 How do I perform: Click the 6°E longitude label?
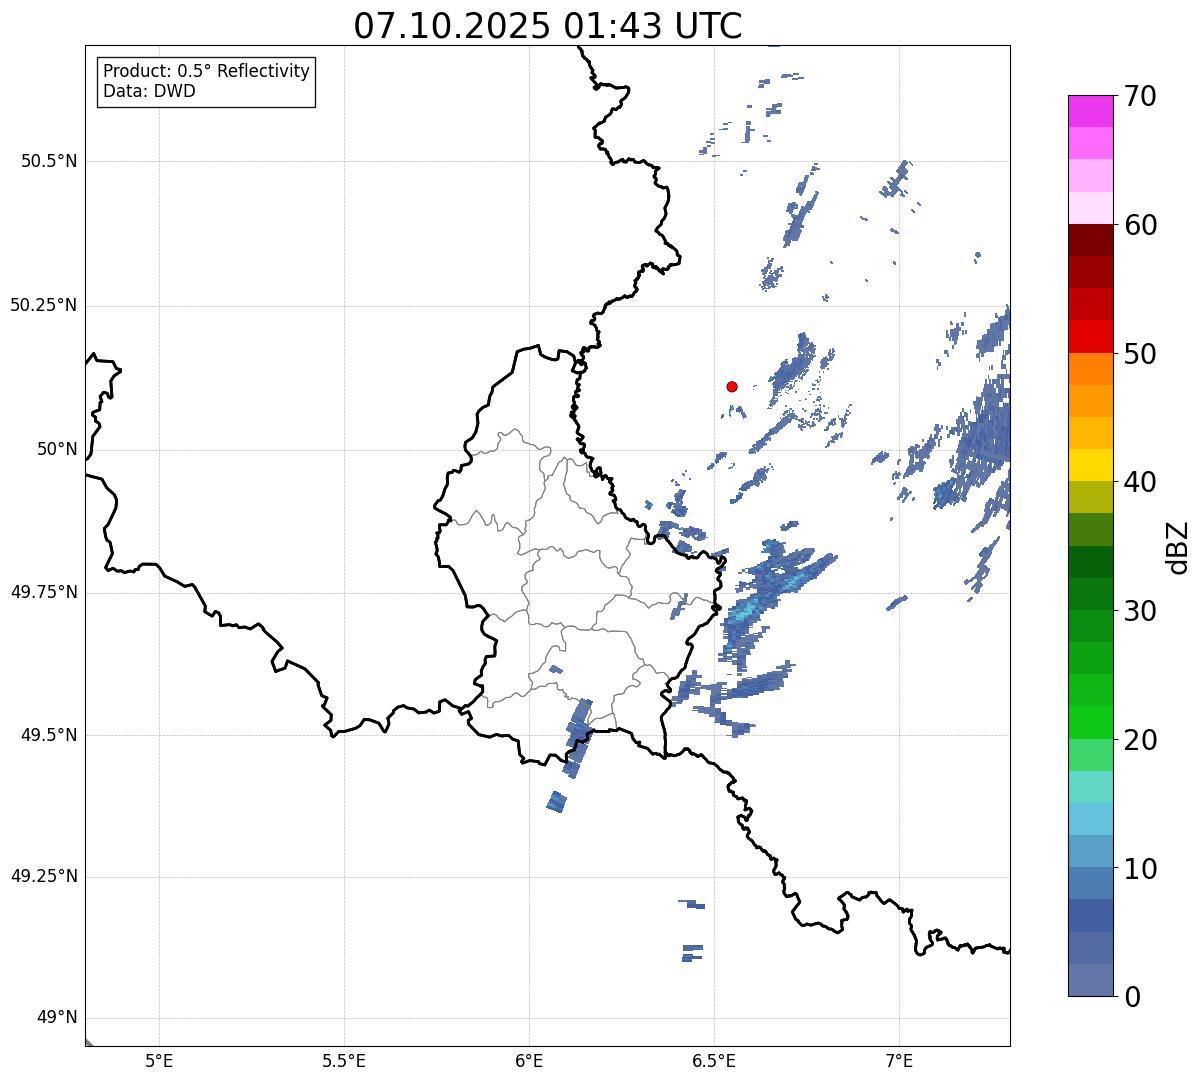529,1060
